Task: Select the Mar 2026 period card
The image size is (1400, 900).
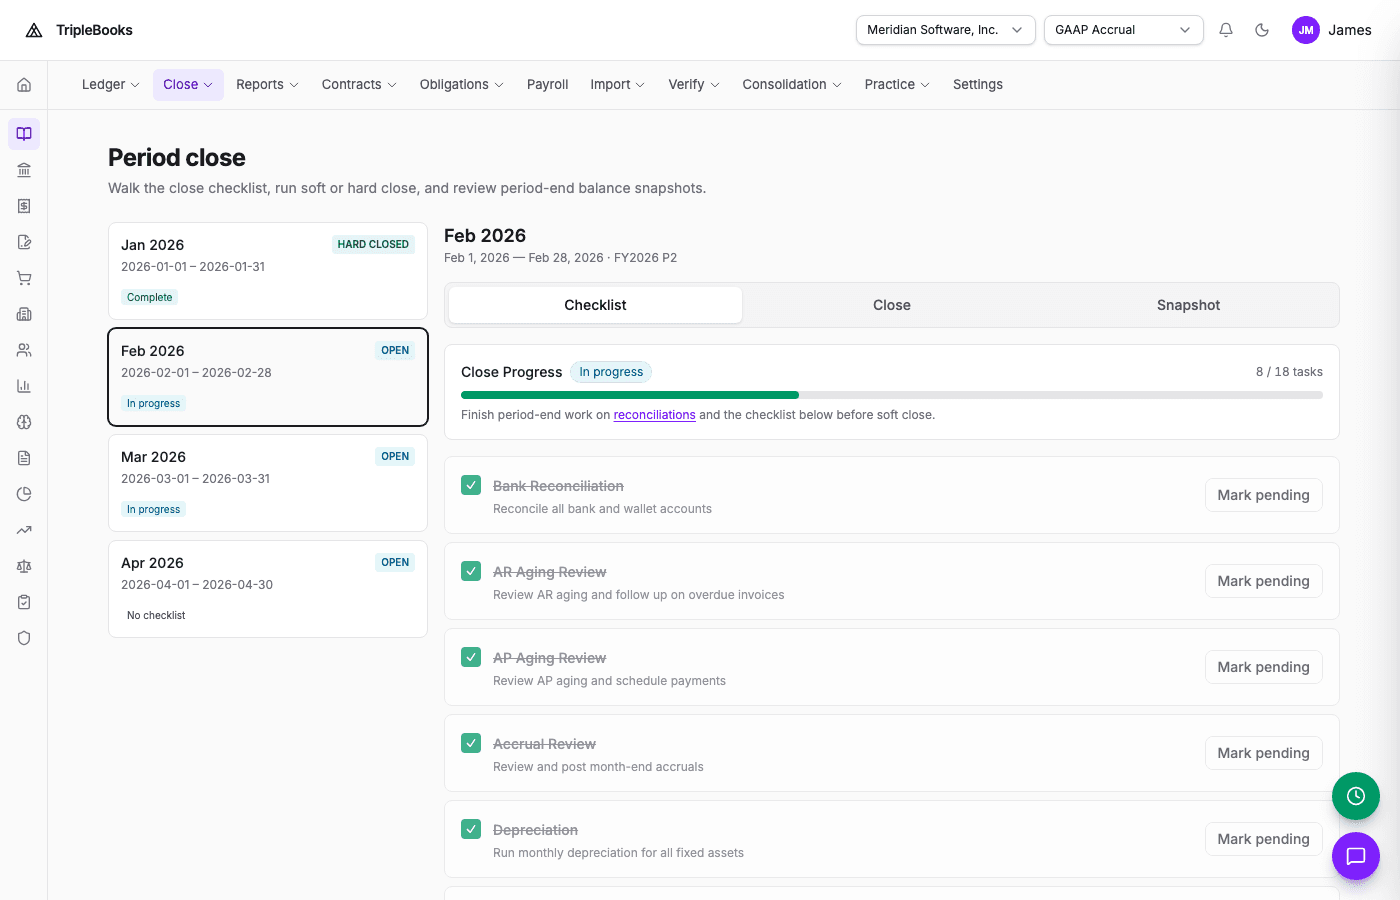Action: [x=268, y=483]
